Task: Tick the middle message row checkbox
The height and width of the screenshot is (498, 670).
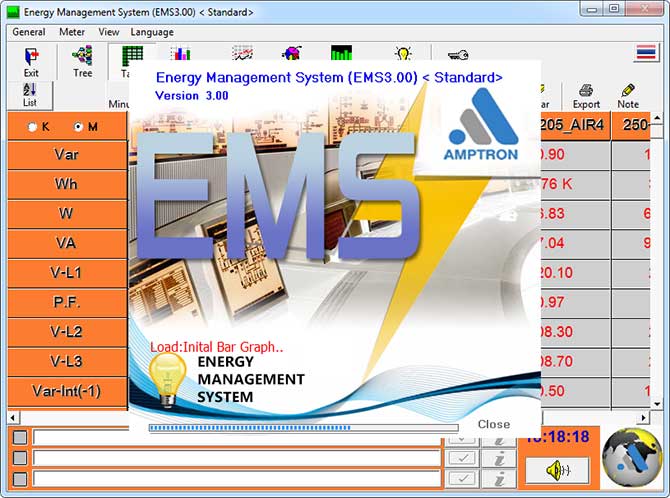Action: 20,458
